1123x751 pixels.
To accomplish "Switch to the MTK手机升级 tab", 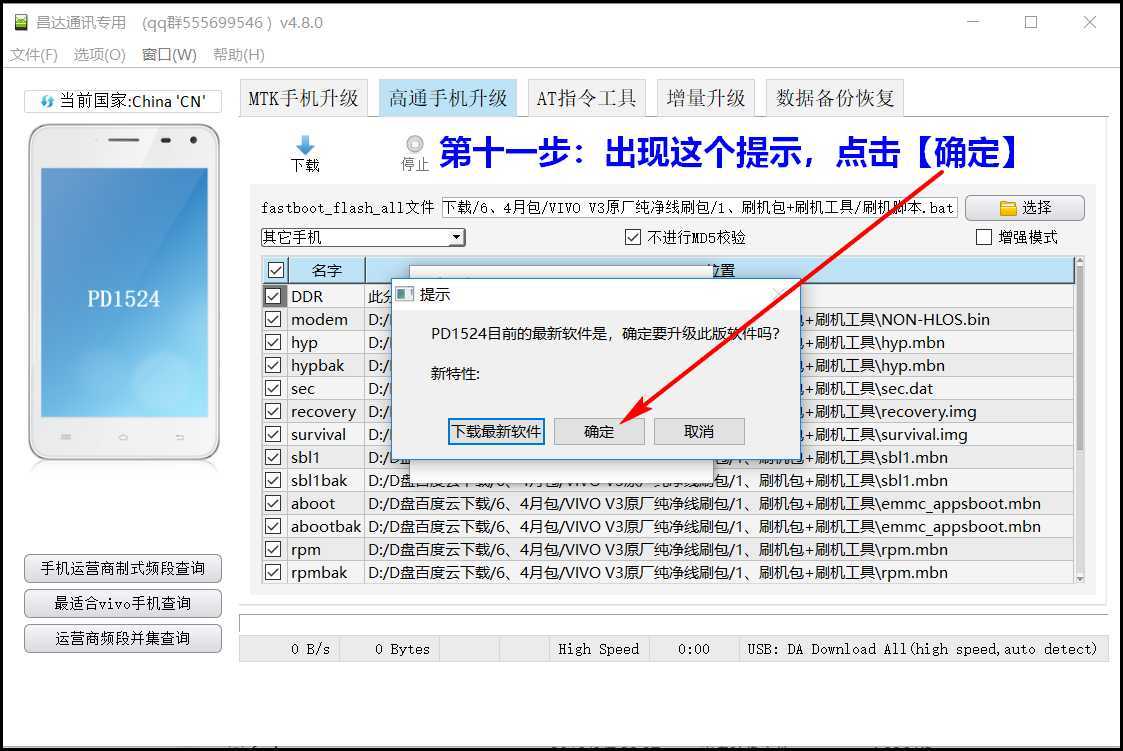I will pos(303,97).
